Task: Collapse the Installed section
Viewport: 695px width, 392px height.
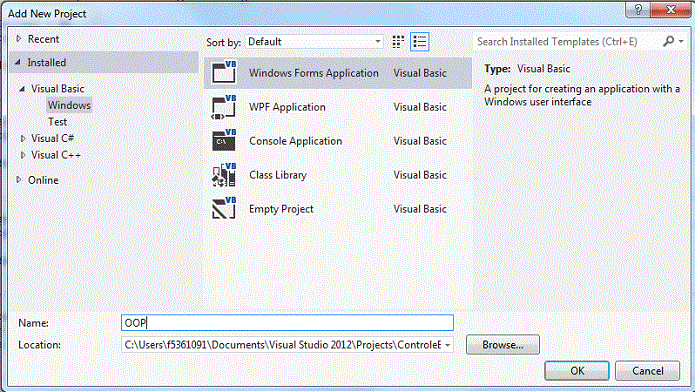Action: point(18,63)
